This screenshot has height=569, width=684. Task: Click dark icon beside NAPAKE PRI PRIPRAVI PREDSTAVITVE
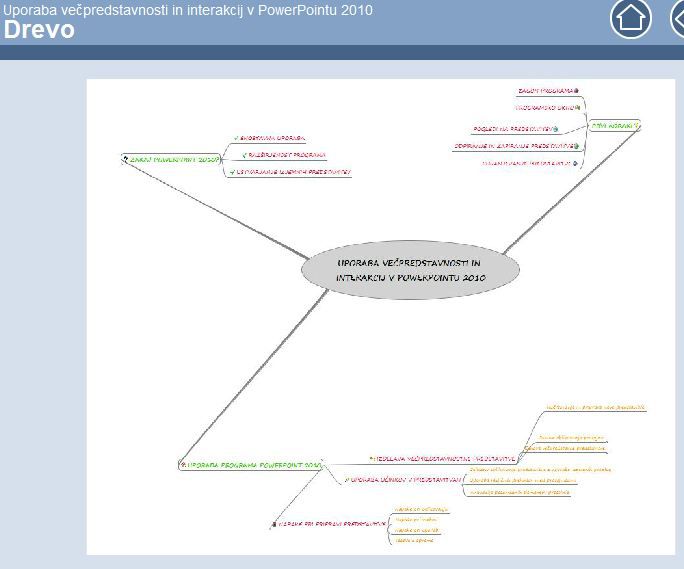[x=274, y=524]
